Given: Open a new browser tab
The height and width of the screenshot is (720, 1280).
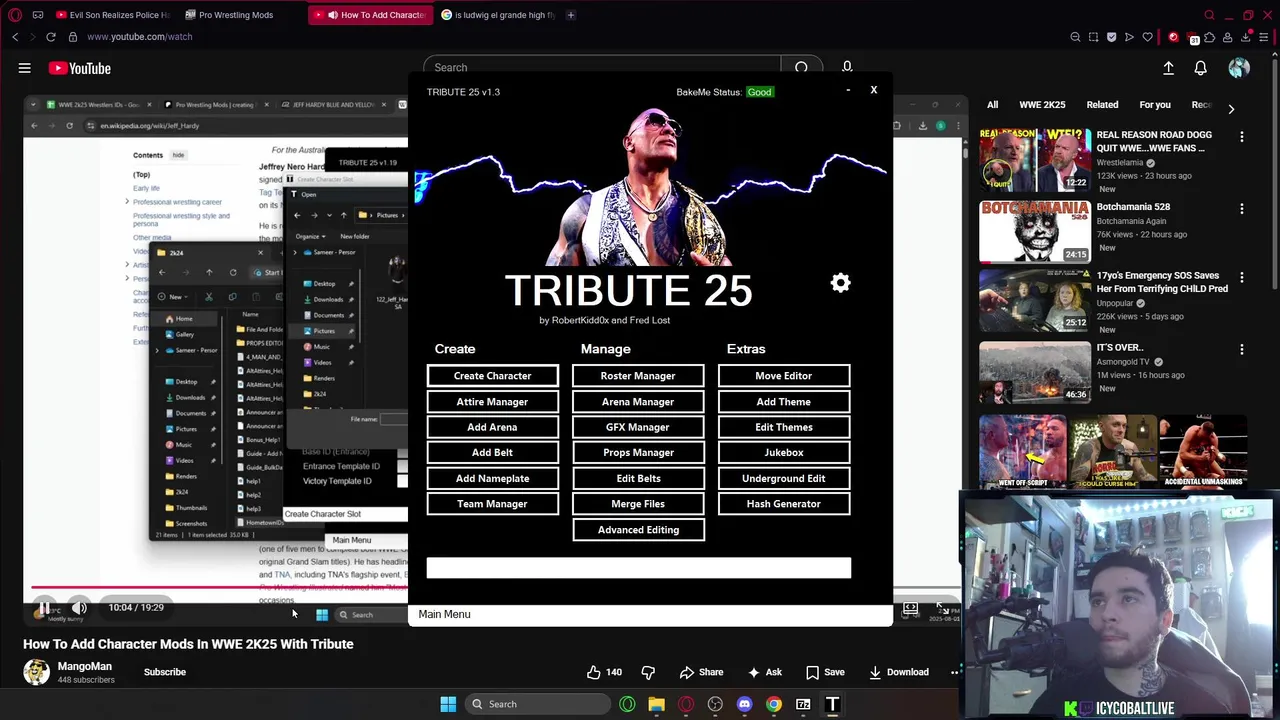Looking at the screenshot, I should (571, 15).
